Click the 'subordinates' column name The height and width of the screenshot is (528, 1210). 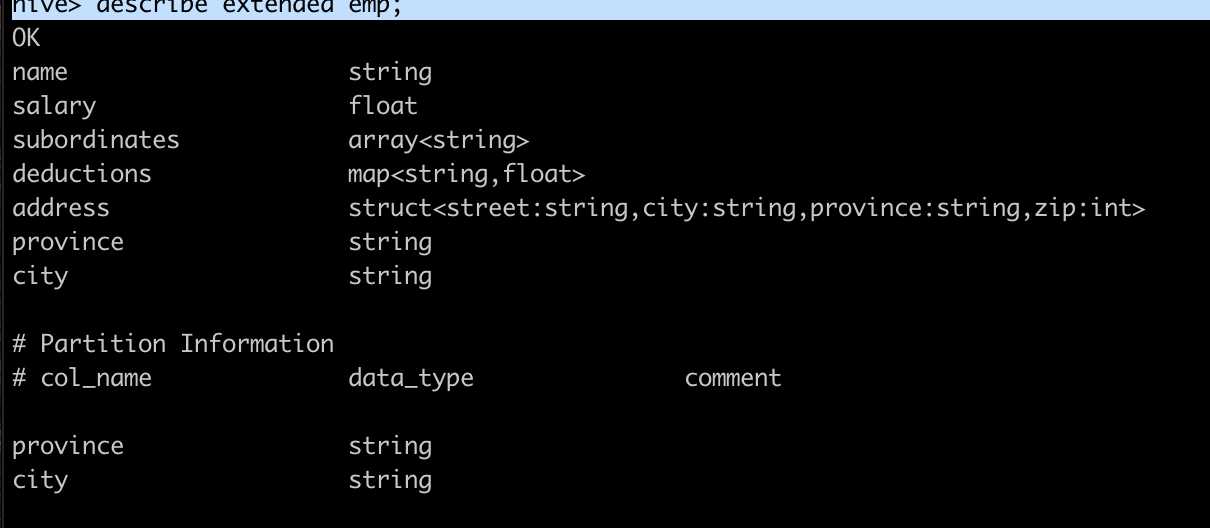[x=96, y=139]
